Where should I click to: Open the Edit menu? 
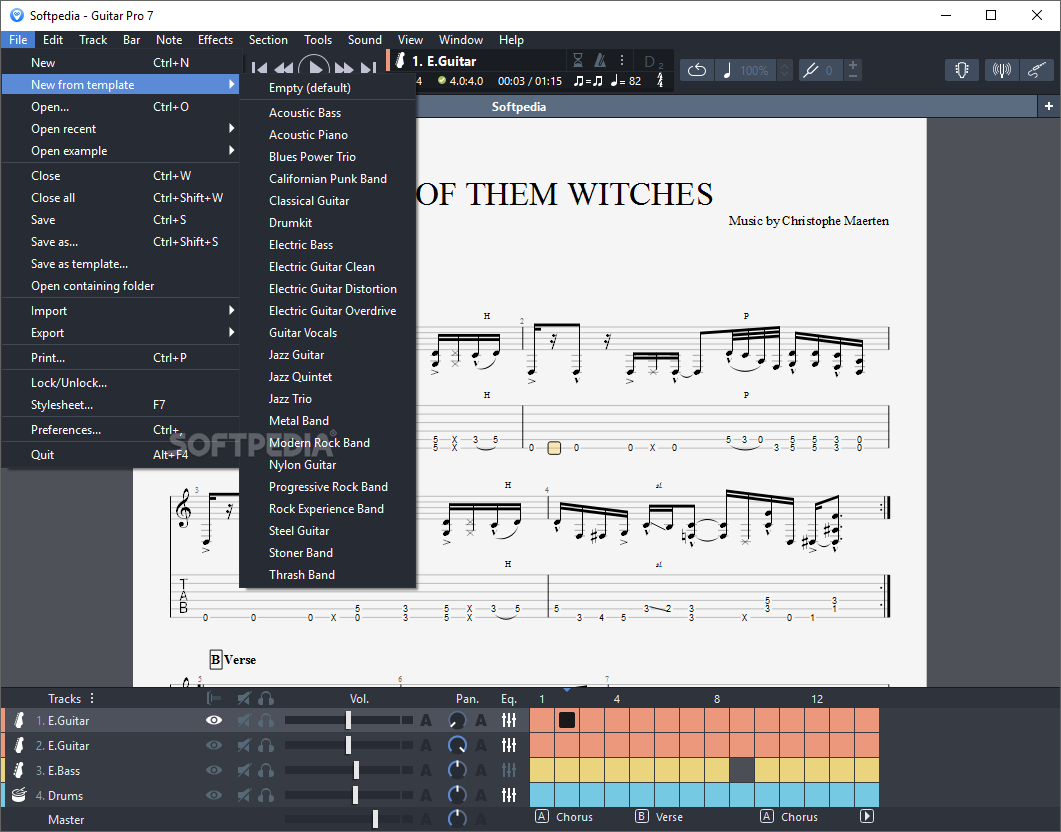click(x=53, y=40)
